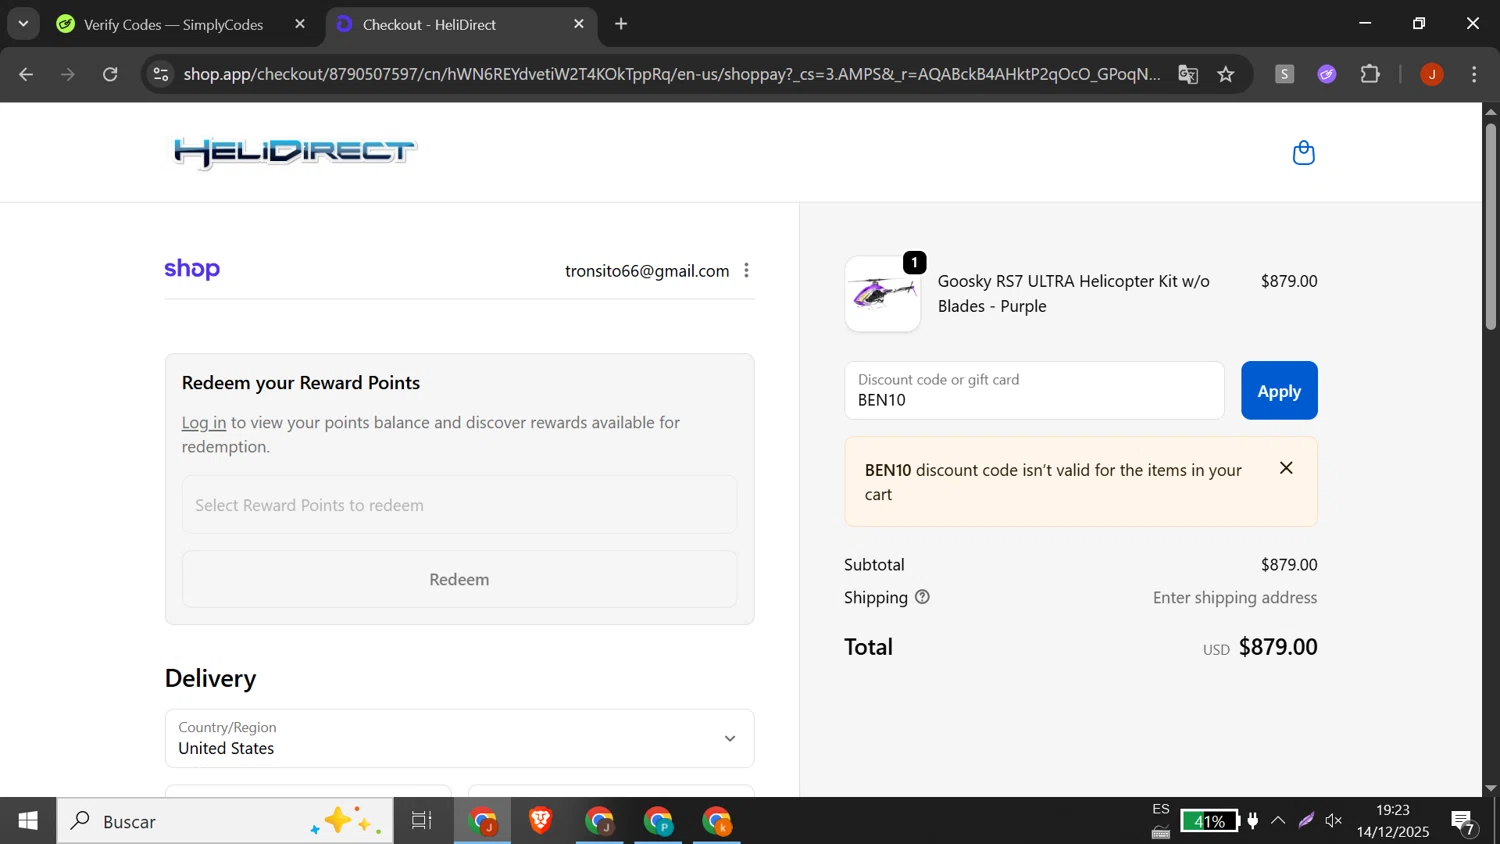Open tab search dropdown arrow
The height and width of the screenshot is (844, 1500).
click(x=23, y=24)
